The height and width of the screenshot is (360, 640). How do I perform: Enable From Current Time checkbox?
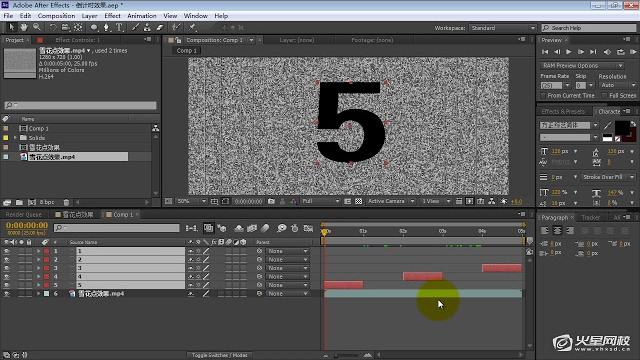pos(543,96)
